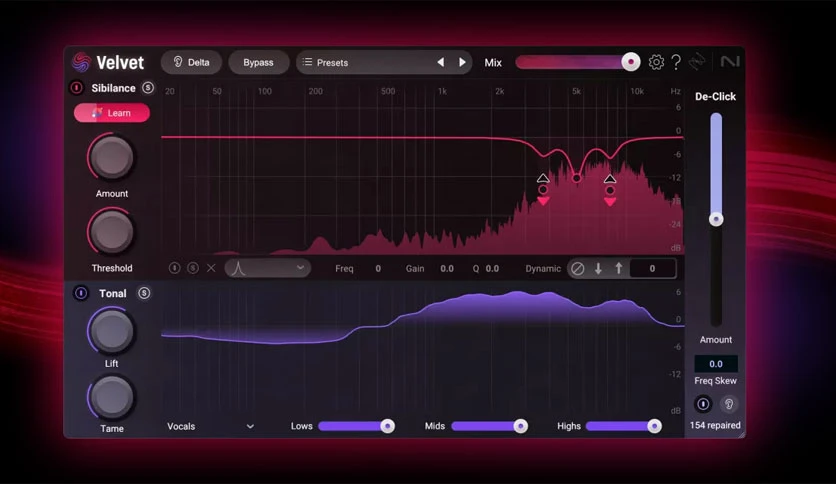The image size is (836, 484).
Task: Click left band upper white triangle
Action: pyautogui.click(x=543, y=178)
